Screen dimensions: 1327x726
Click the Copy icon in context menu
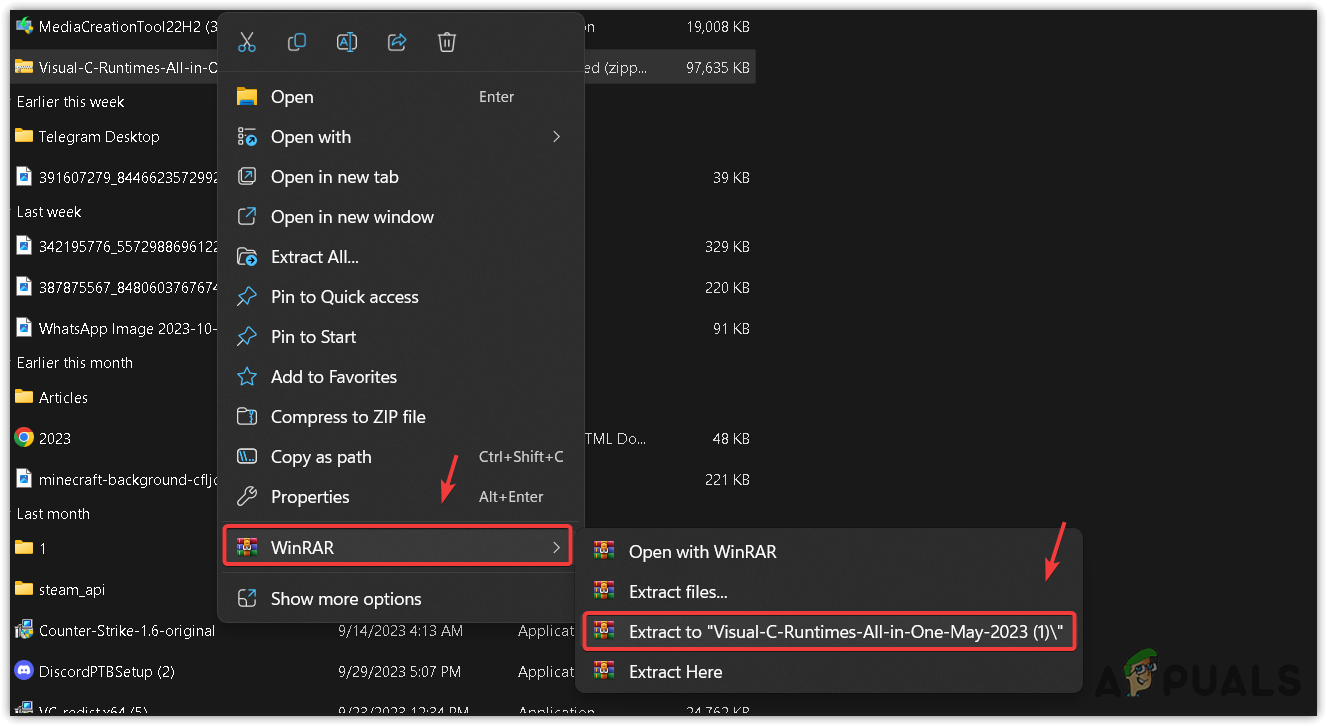[297, 42]
